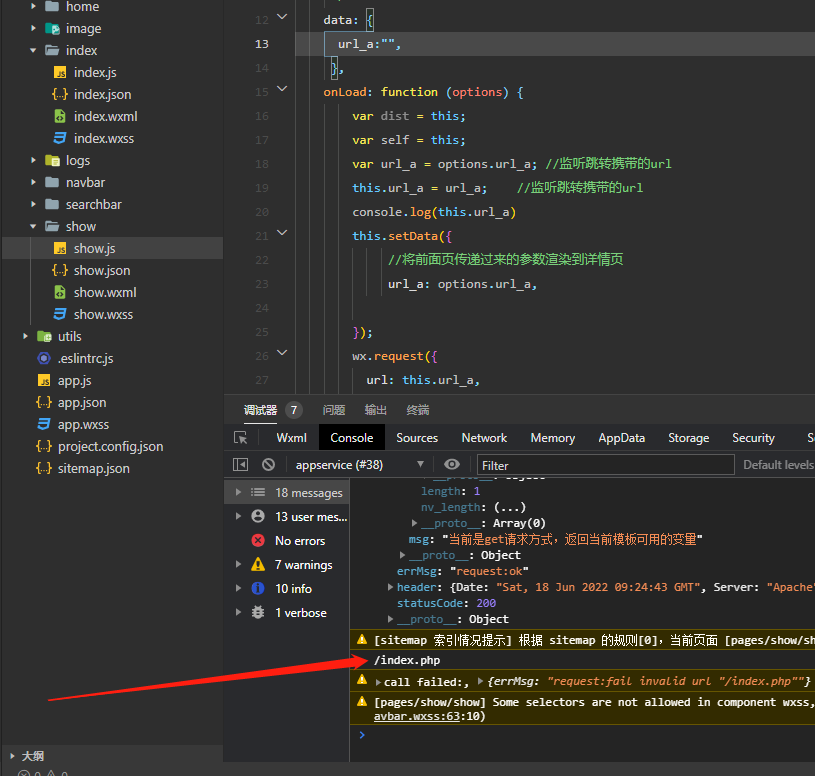Expand the navbar folder
This screenshot has width=815, height=776.
[x=33, y=182]
